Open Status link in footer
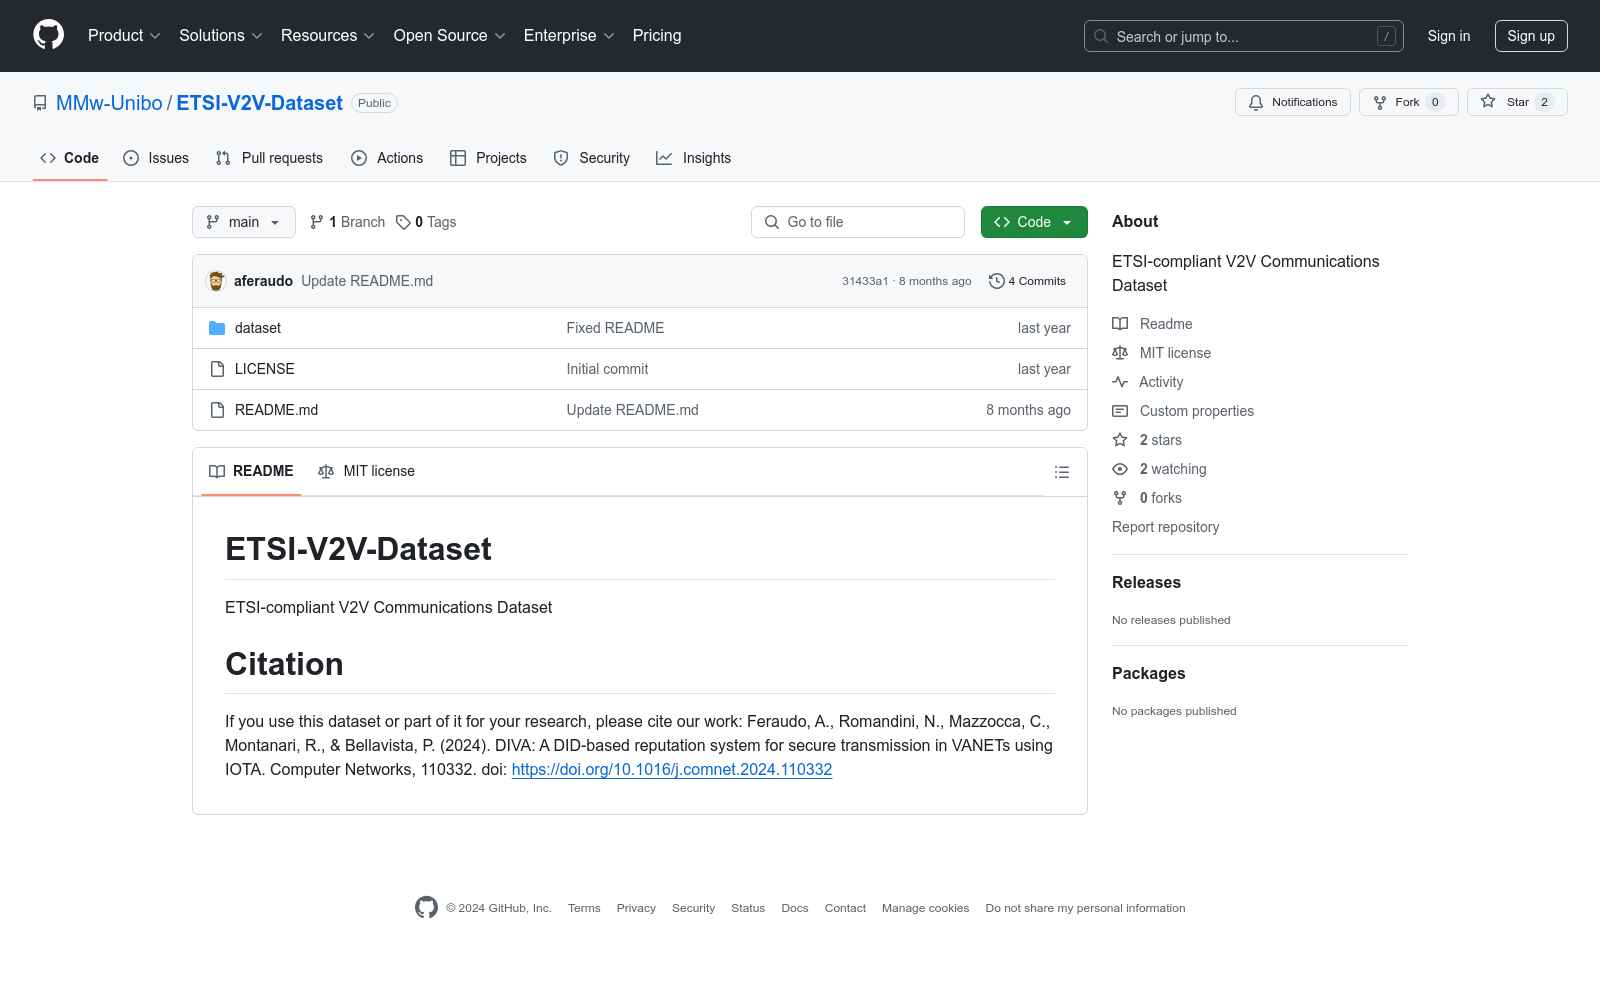The width and height of the screenshot is (1600, 1000). [748, 908]
